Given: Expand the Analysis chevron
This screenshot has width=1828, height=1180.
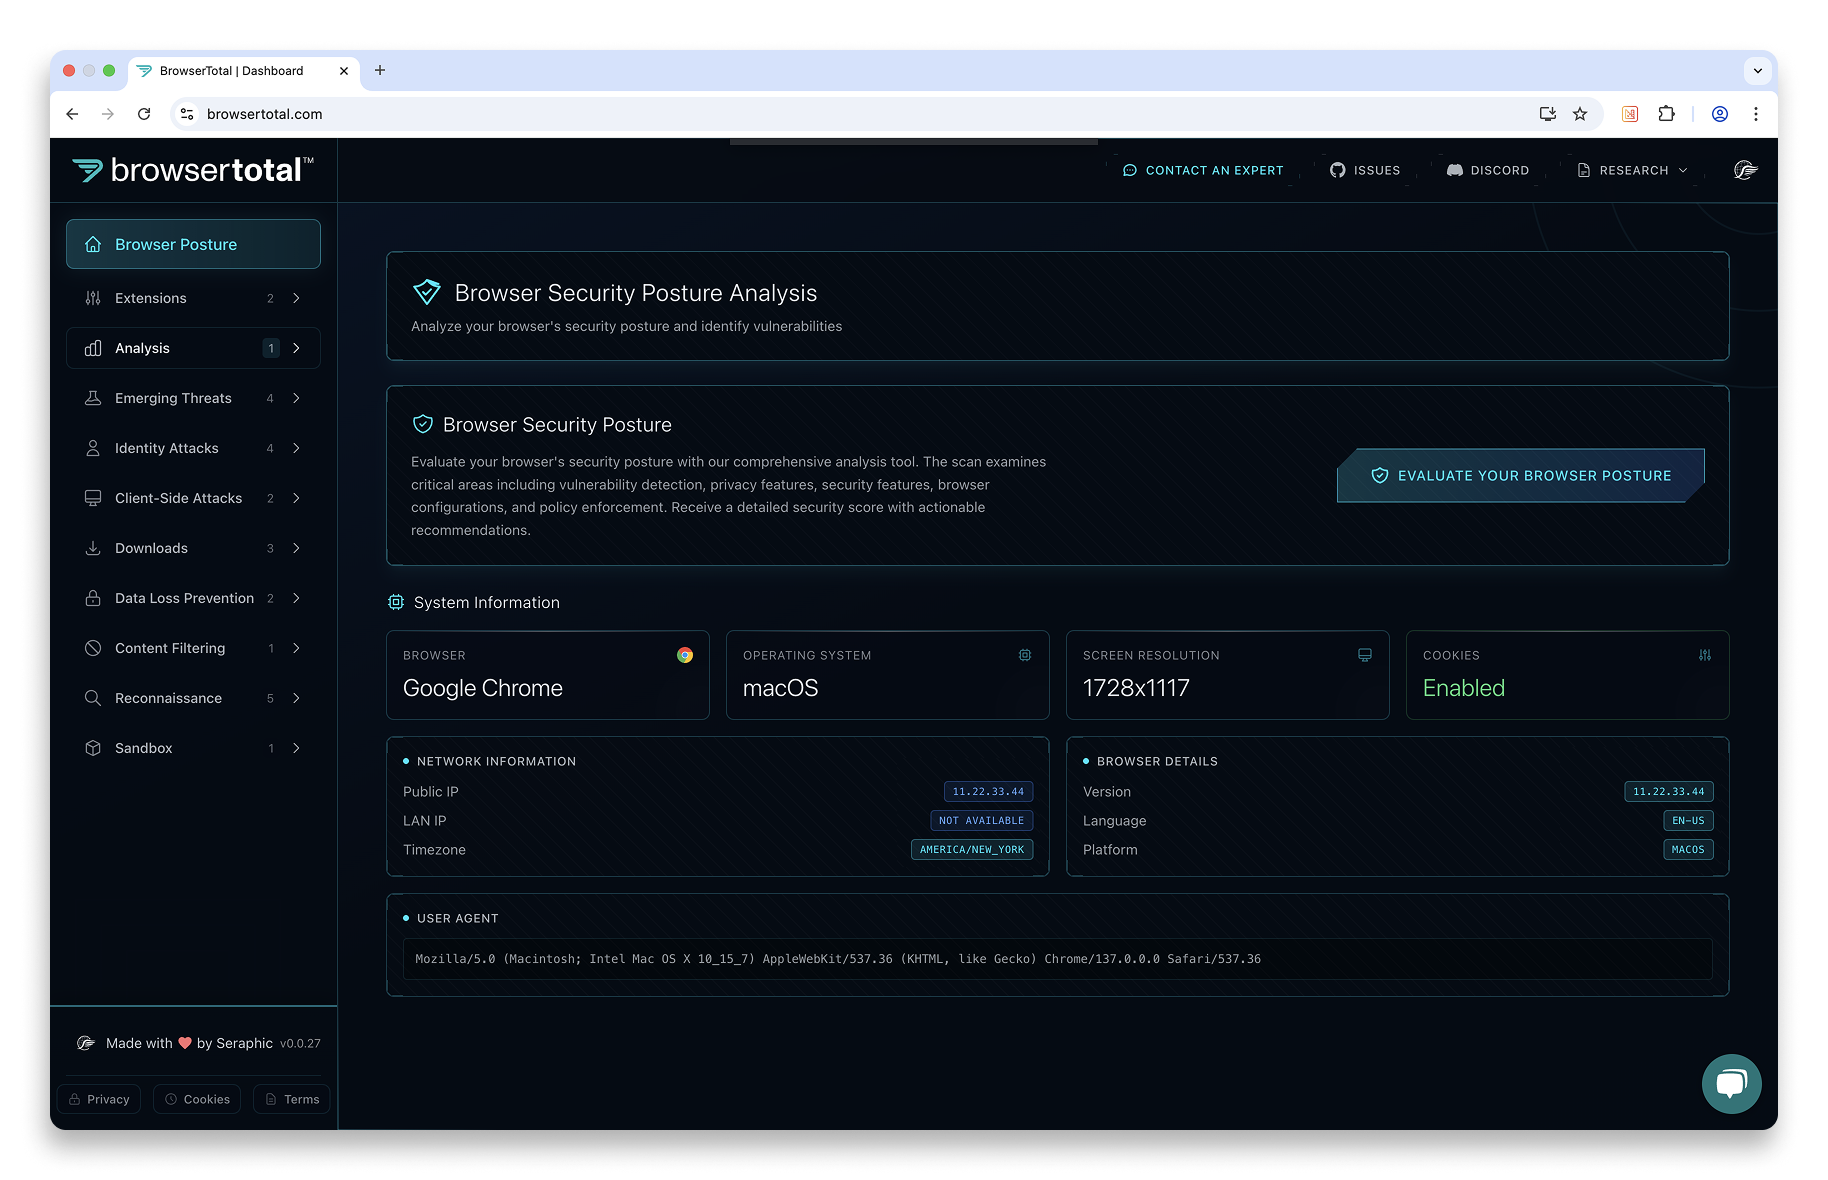Looking at the screenshot, I should (x=296, y=348).
